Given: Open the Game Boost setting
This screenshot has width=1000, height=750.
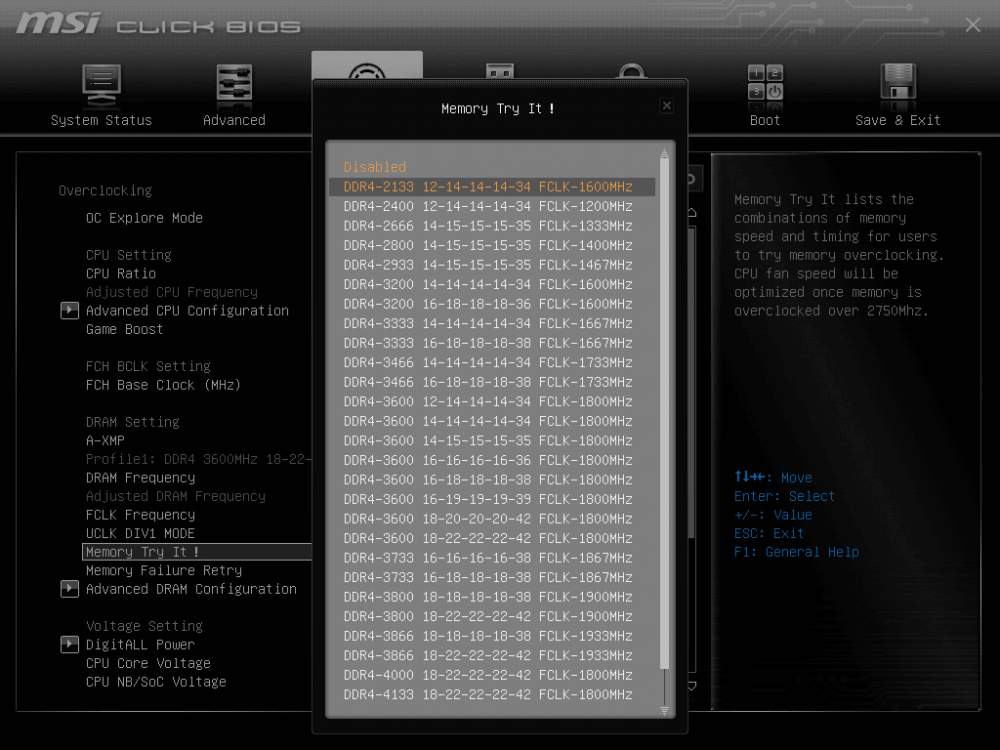Looking at the screenshot, I should coord(124,329).
